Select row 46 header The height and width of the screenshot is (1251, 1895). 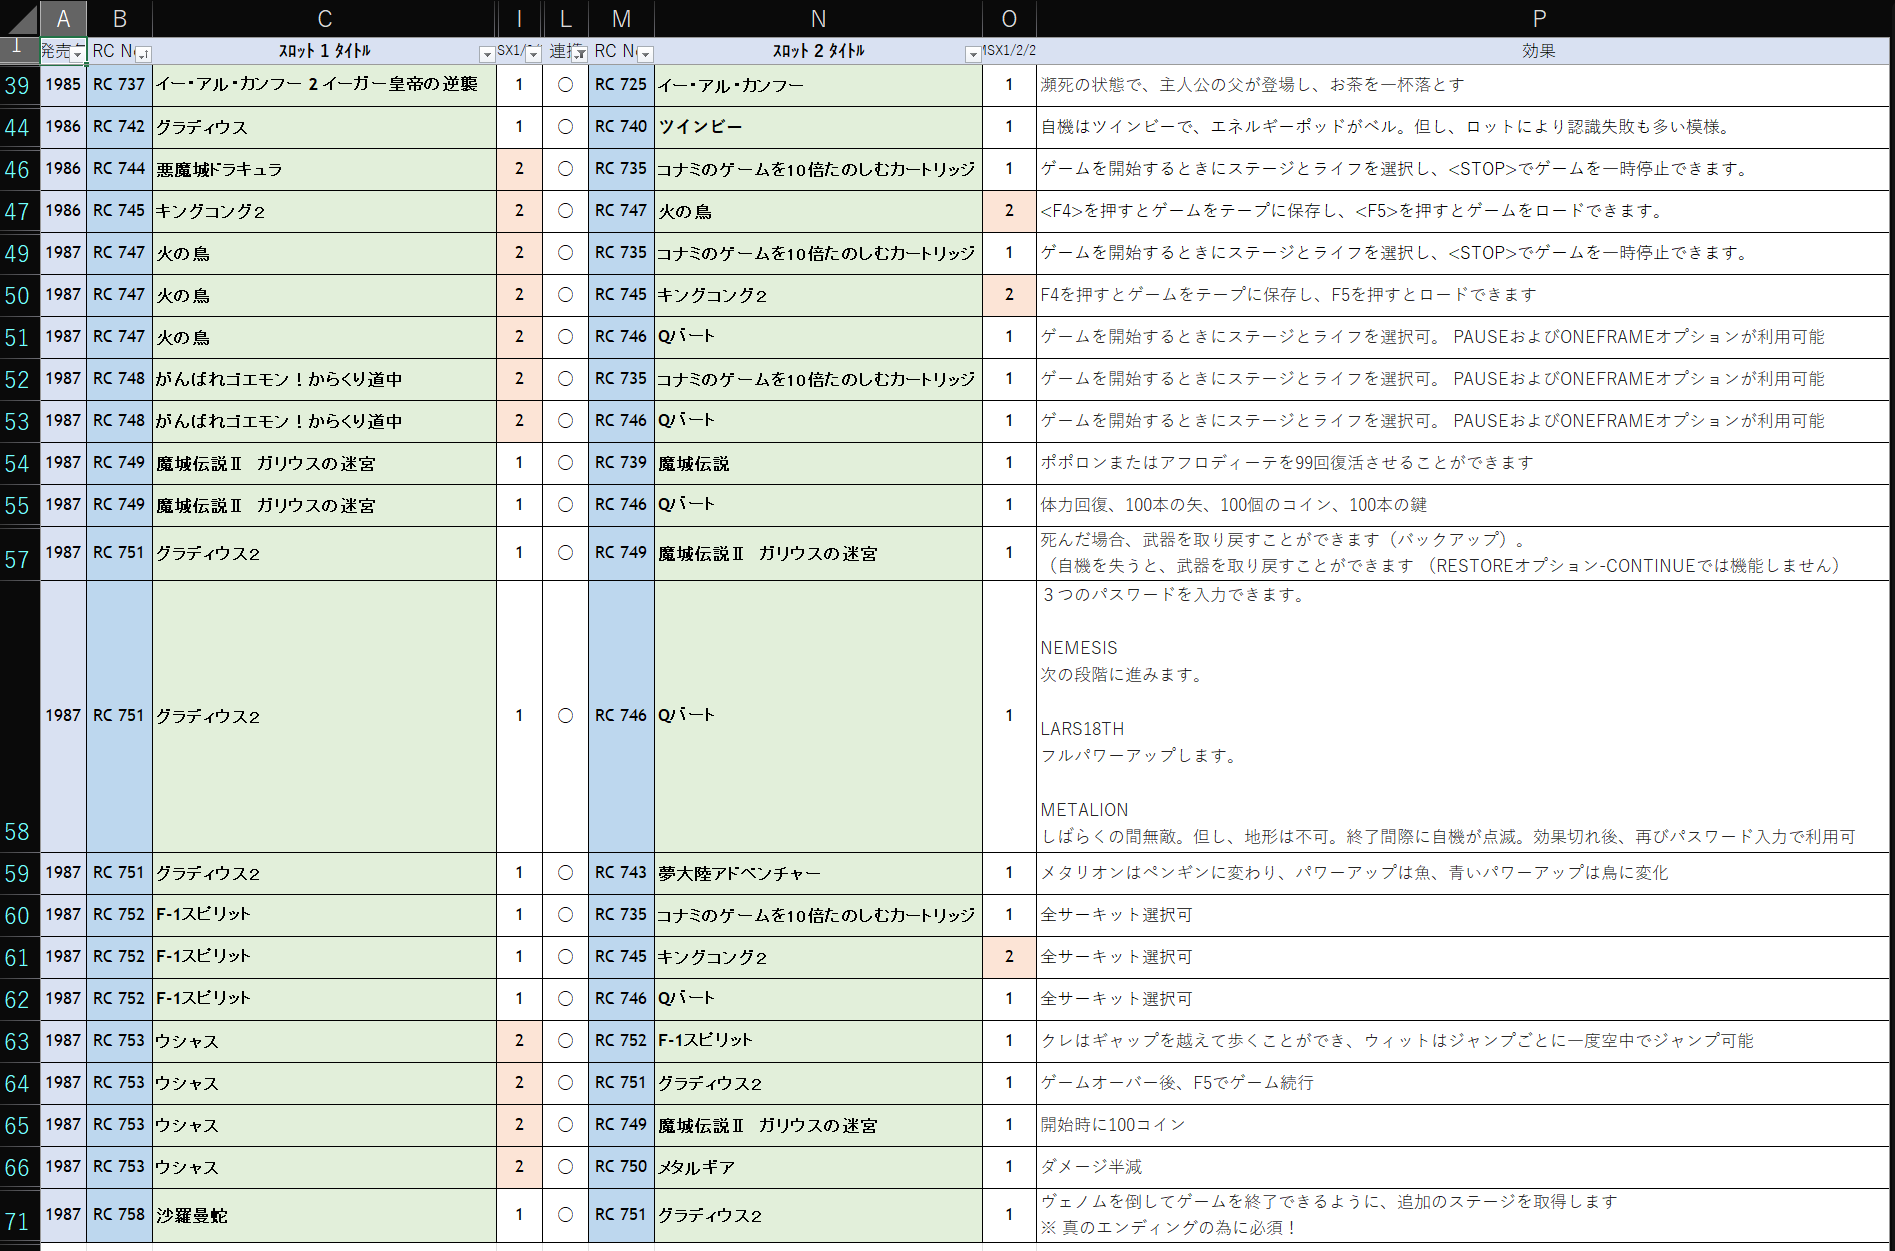(x=19, y=169)
